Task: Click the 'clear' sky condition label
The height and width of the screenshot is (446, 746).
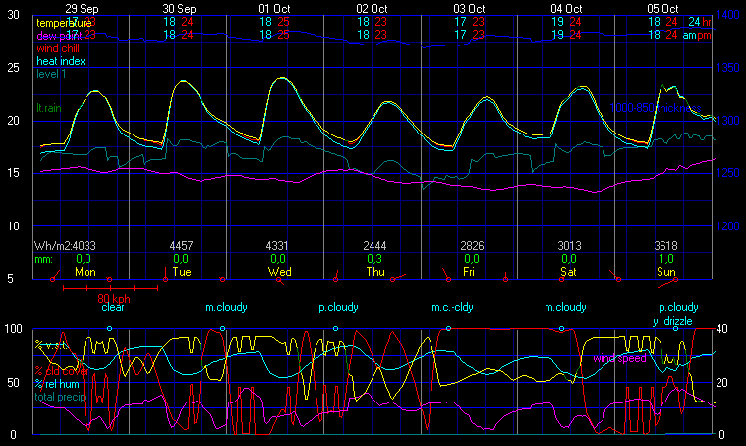Action: point(113,308)
